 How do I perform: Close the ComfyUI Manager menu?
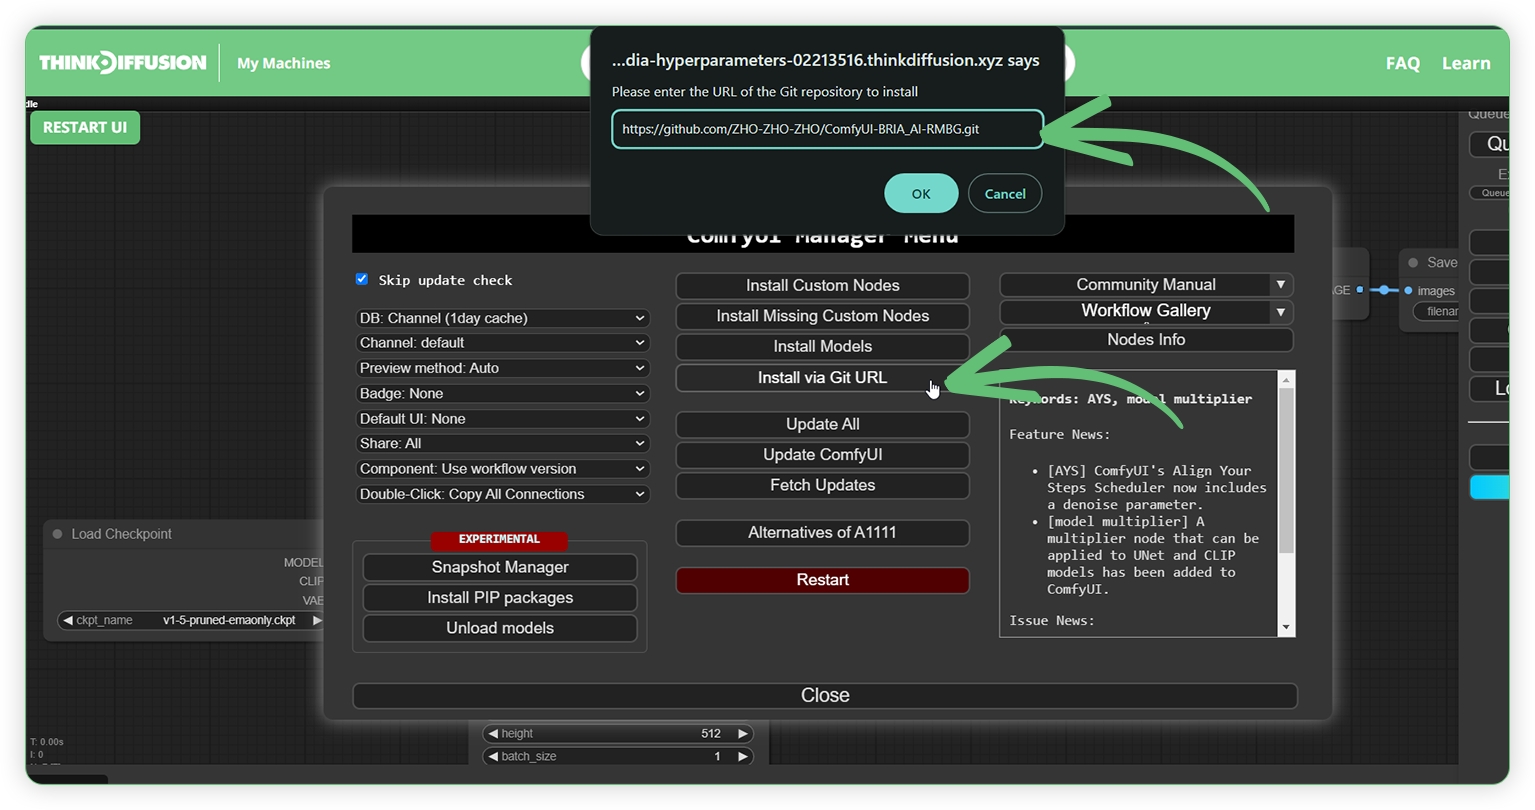tap(825, 695)
